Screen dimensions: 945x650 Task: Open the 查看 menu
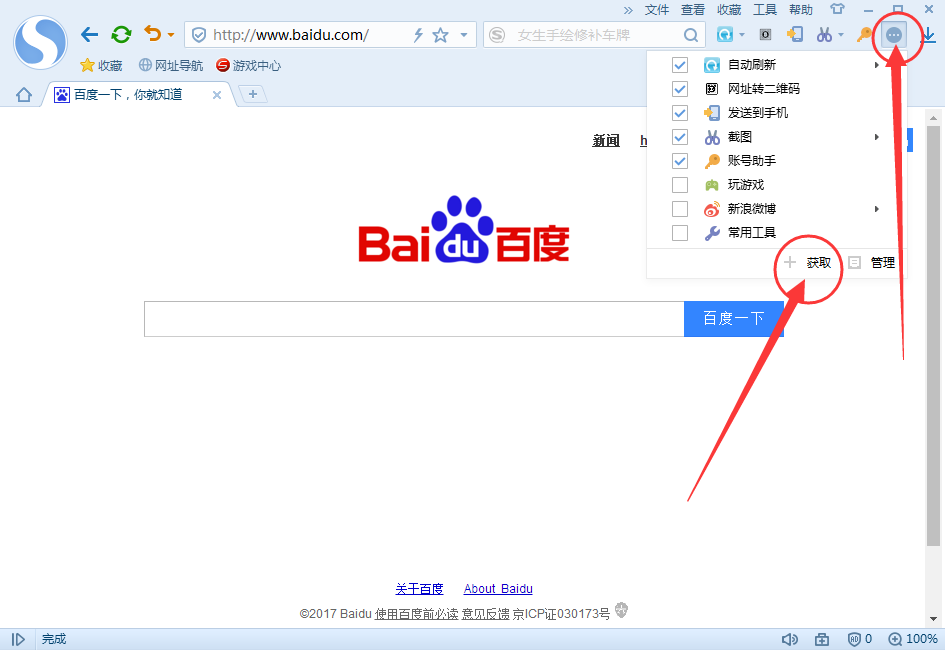692,10
